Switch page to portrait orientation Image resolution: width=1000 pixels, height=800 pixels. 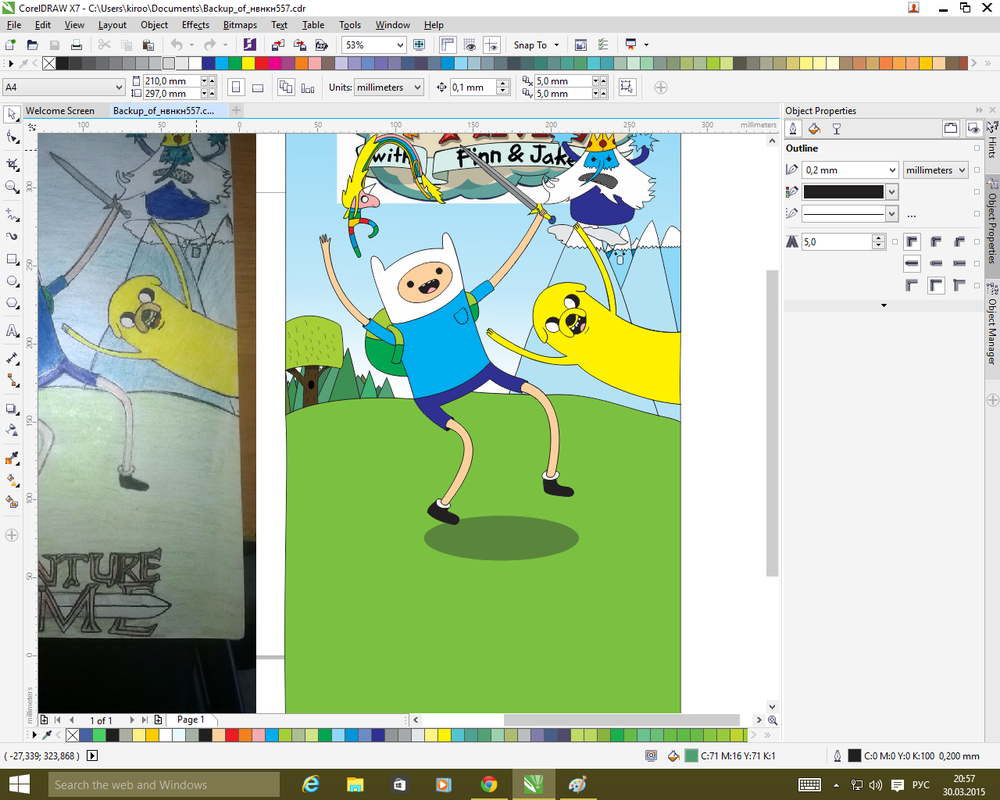236,87
